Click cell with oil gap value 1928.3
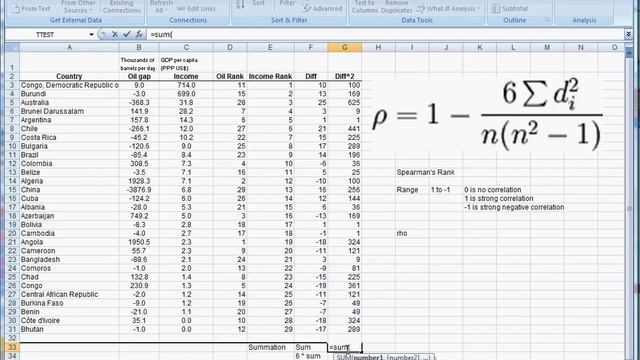This screenshot has width=640, height=360. click(x=139, y=181)
